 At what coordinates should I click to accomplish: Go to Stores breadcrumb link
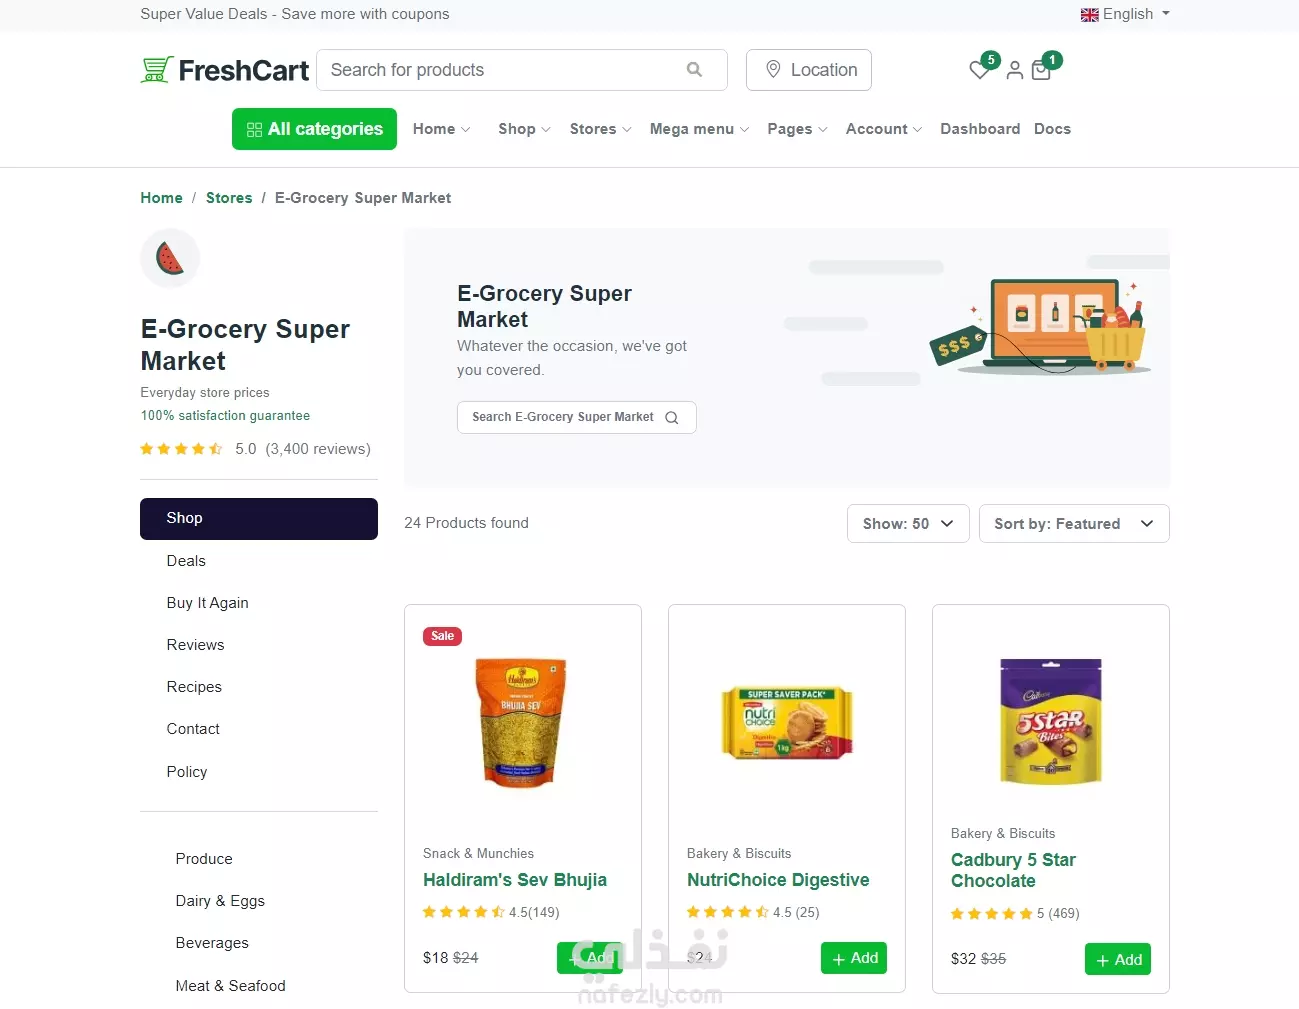229,198
